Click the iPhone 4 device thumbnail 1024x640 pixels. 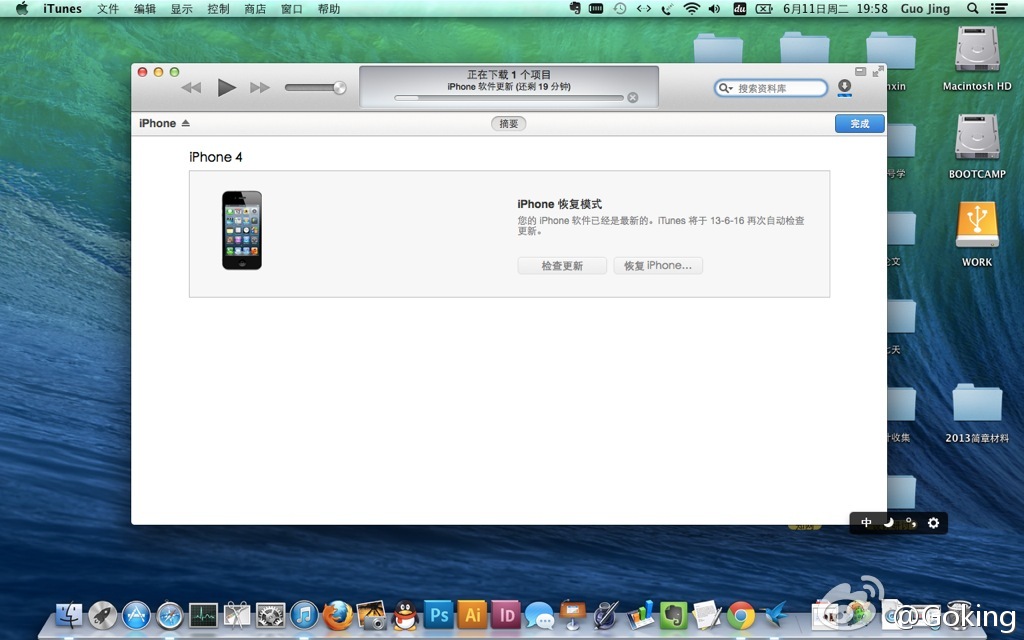click(242, 231)
